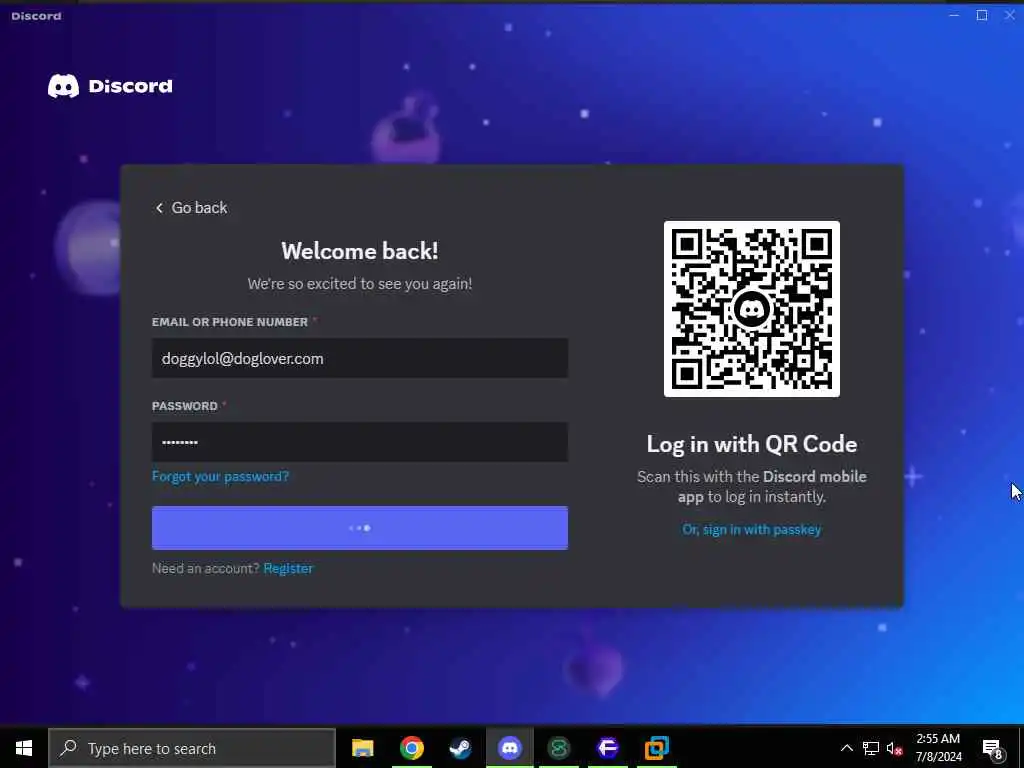Screen dimensions: 1024x768
Task: Open the orange-blue squares app in taskbar
Action: point(656,748)
